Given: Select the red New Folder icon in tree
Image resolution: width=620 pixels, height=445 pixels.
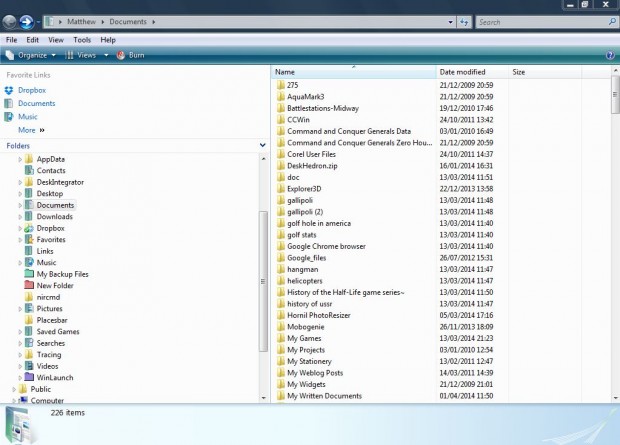Looking at the screenshot, I should point(28,285).
